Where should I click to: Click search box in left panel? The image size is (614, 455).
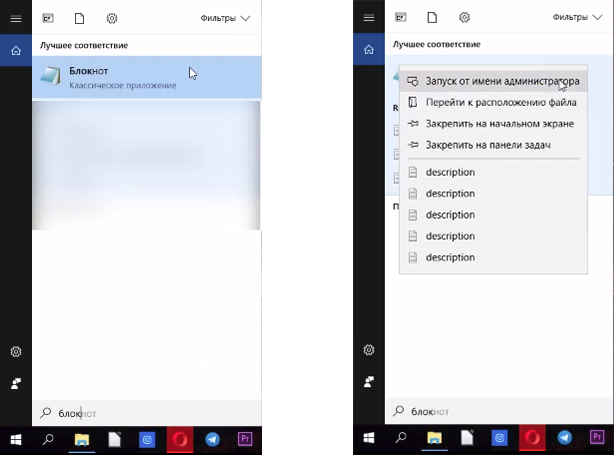click(147, 413)
